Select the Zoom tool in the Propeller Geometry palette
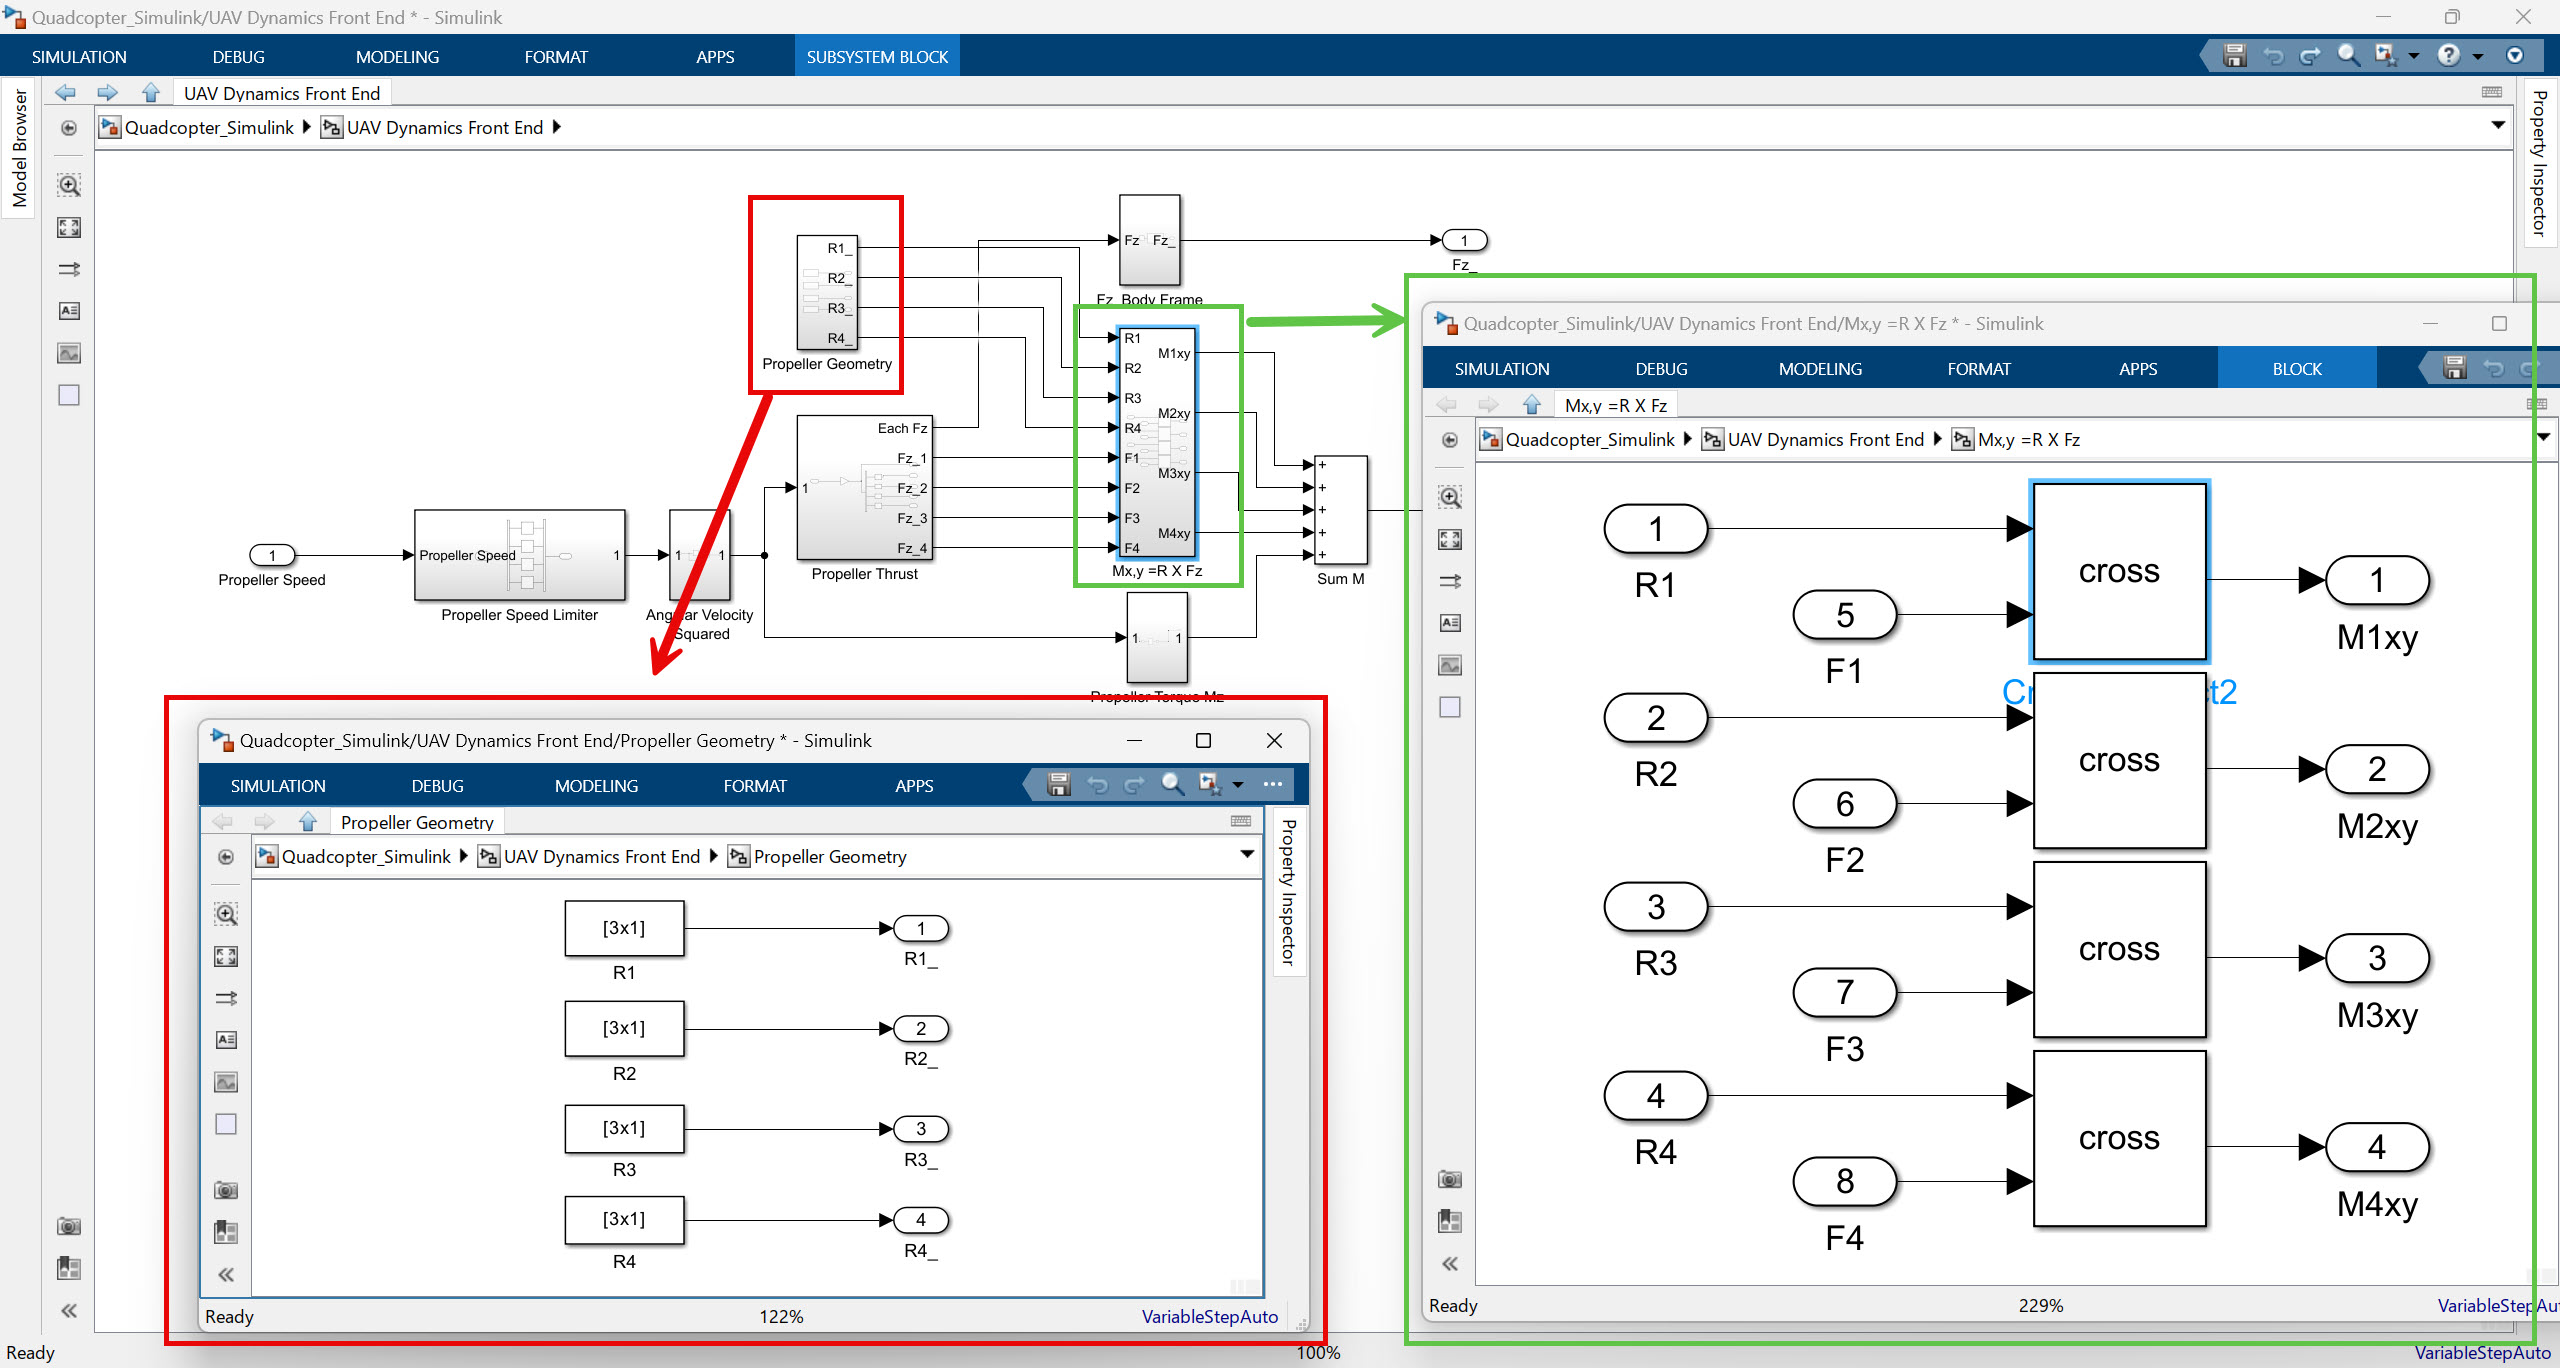The width and height of the screenshot is (2560, 1368). [x=226, y=914]
